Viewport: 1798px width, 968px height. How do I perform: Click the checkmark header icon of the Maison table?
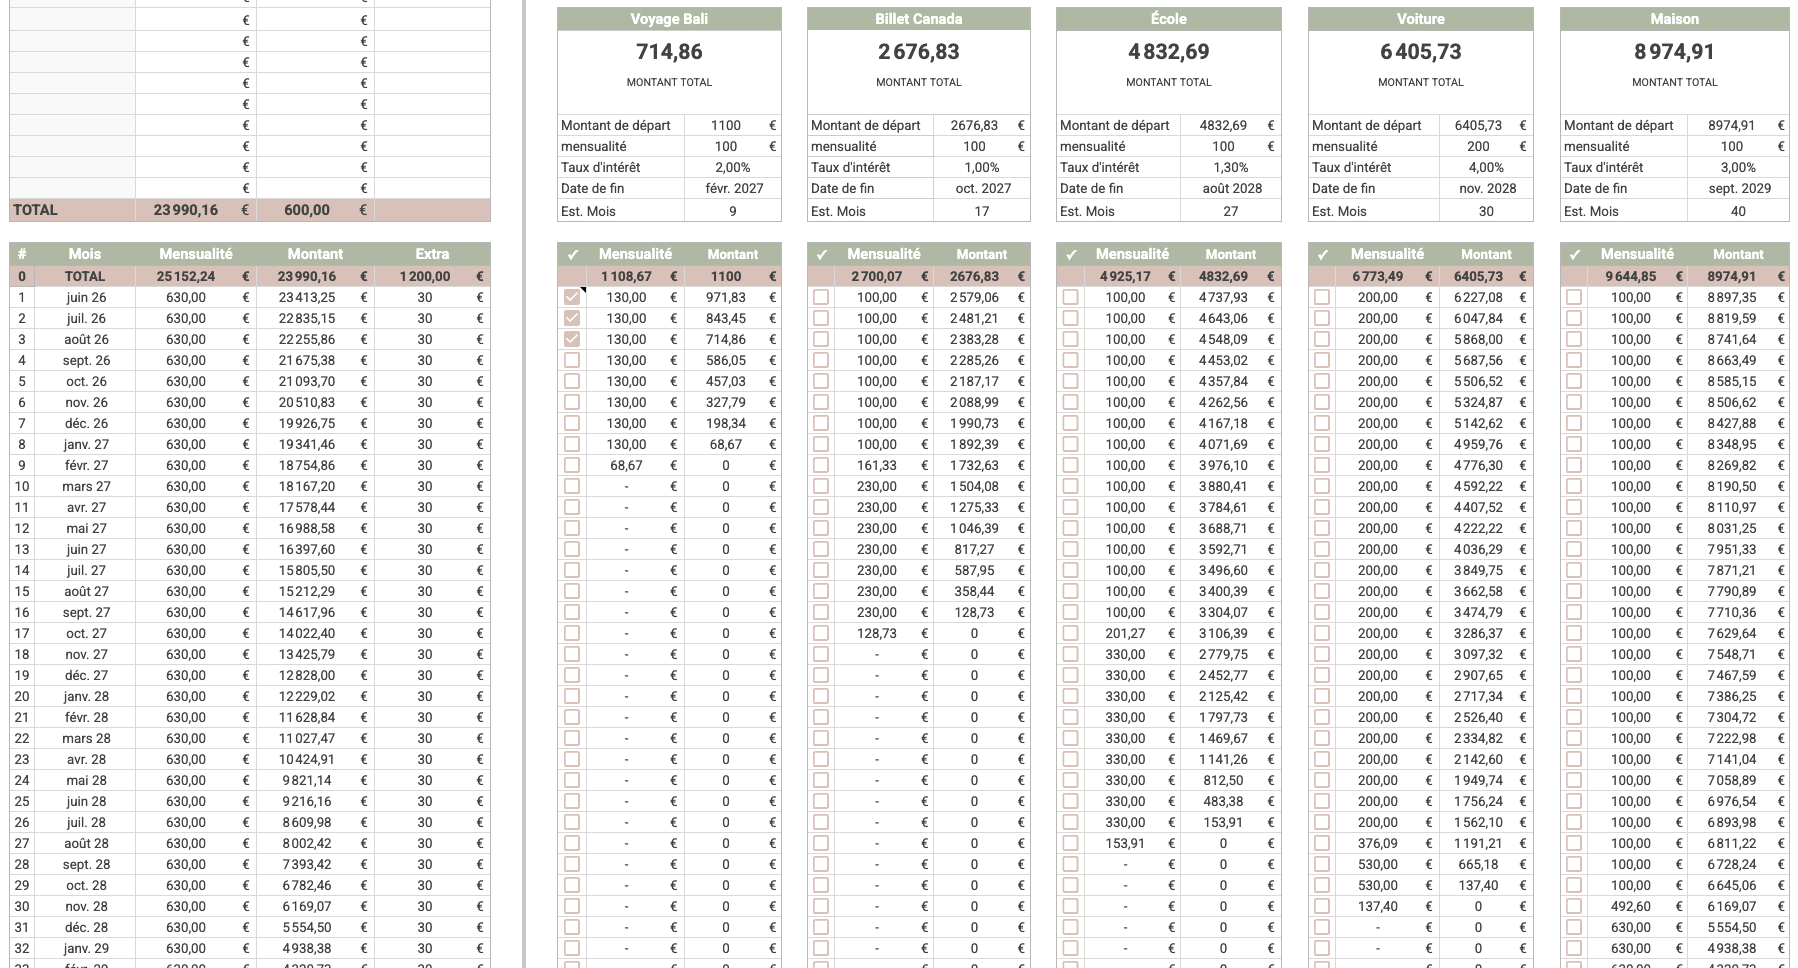coord(1574,255)
